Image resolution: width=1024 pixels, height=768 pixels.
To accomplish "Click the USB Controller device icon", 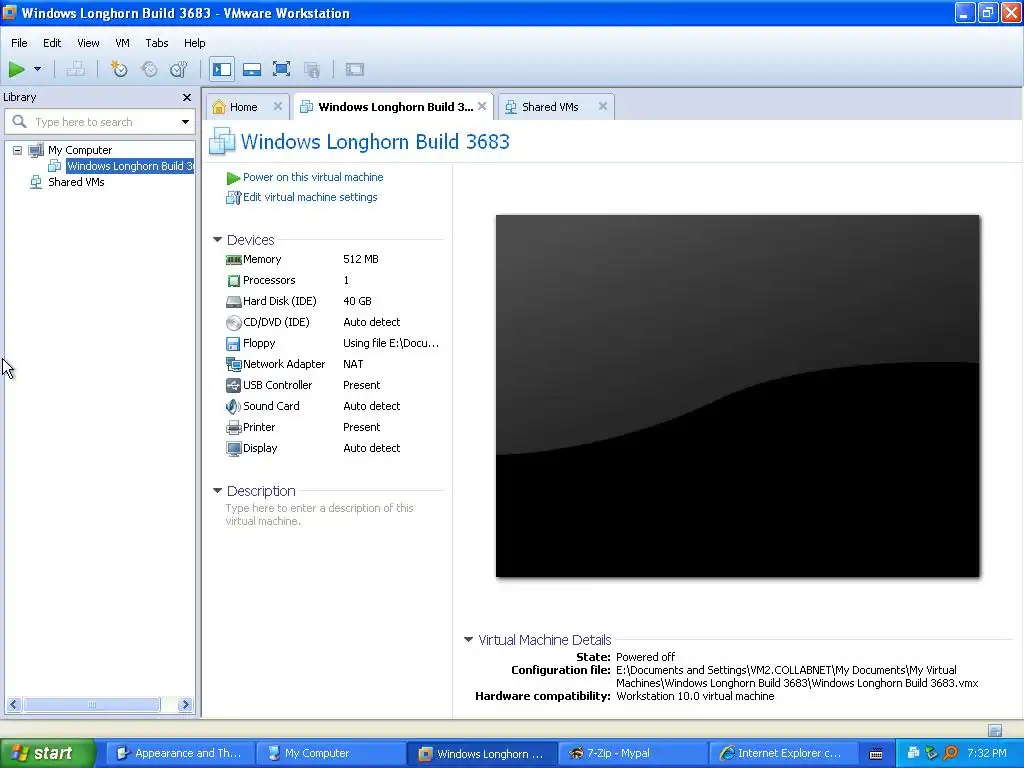I will click(233, 385).
